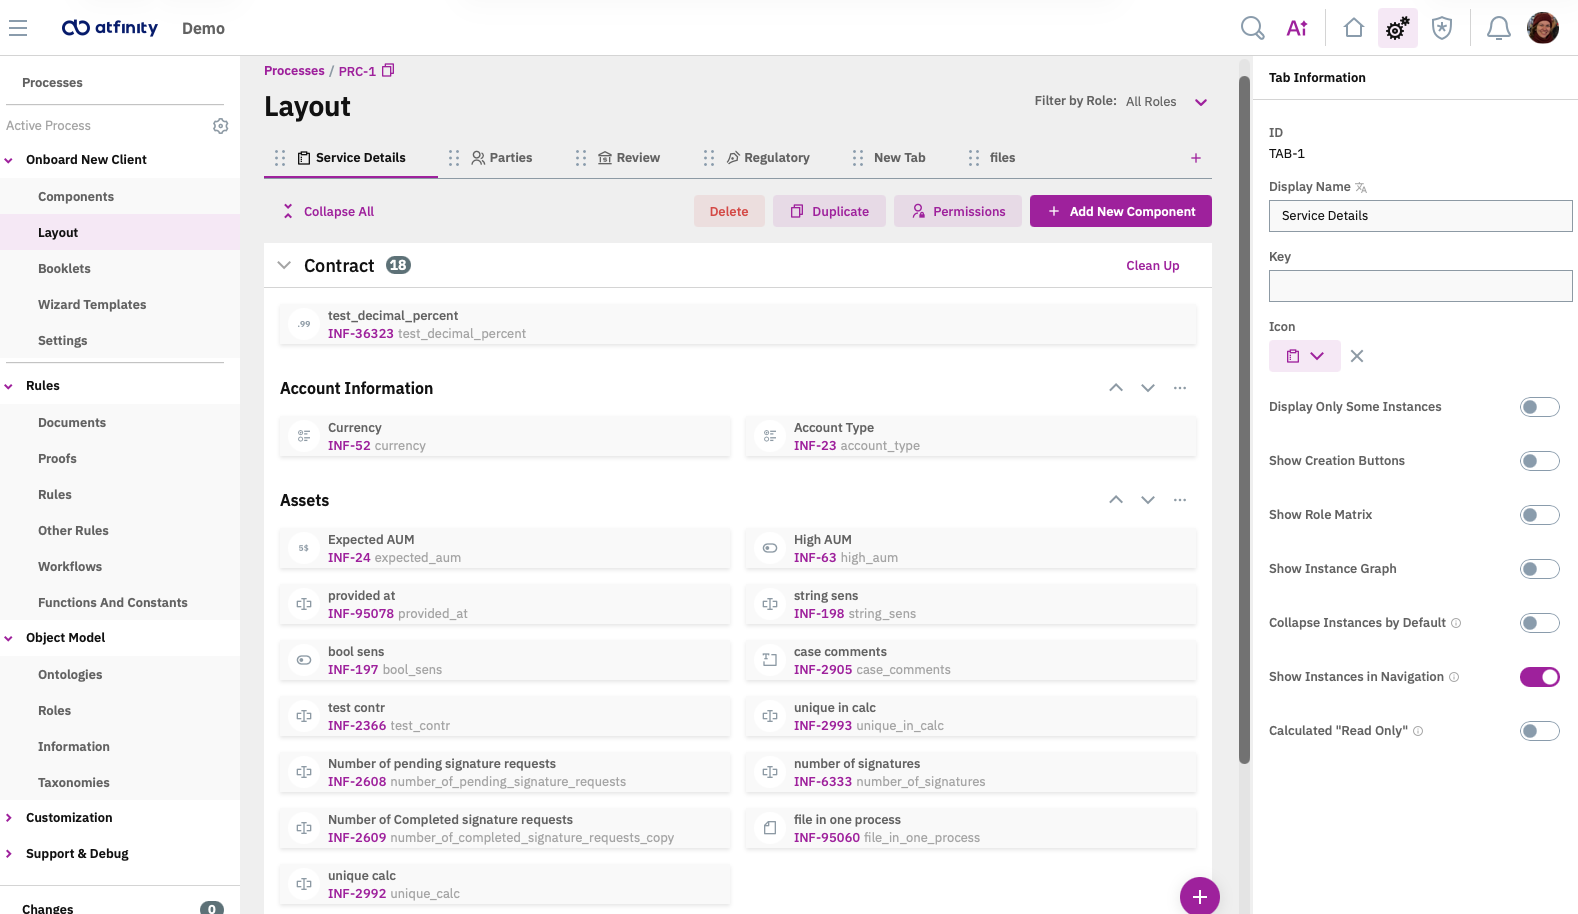1578x914 pixels.
Task: Click Collapse All components
Action: [328, 212]
